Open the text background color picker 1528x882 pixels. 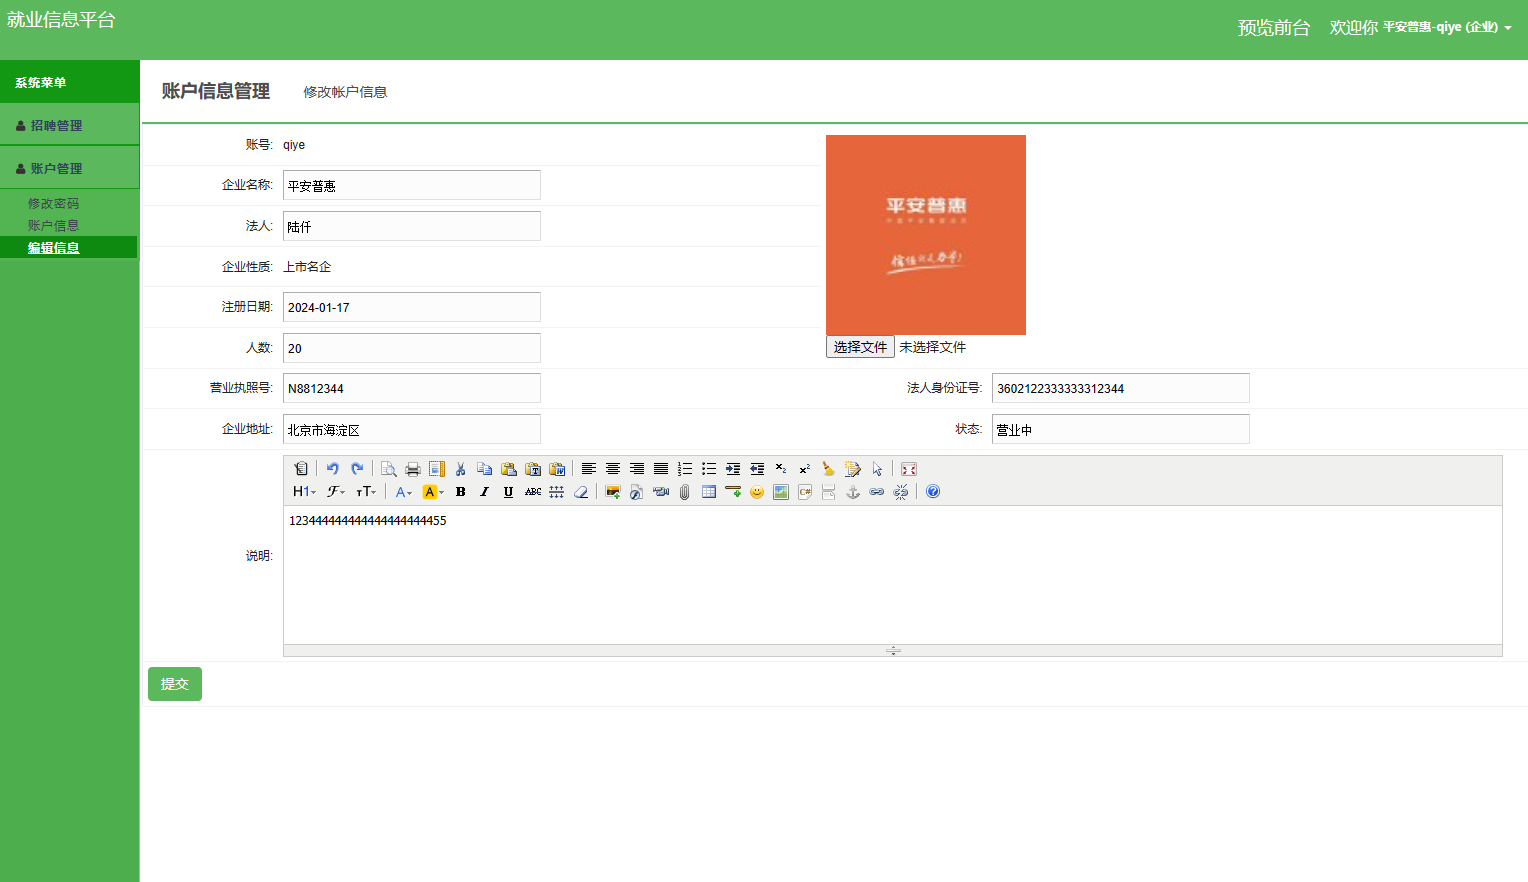pyautogui.click(x=433, y=492)
